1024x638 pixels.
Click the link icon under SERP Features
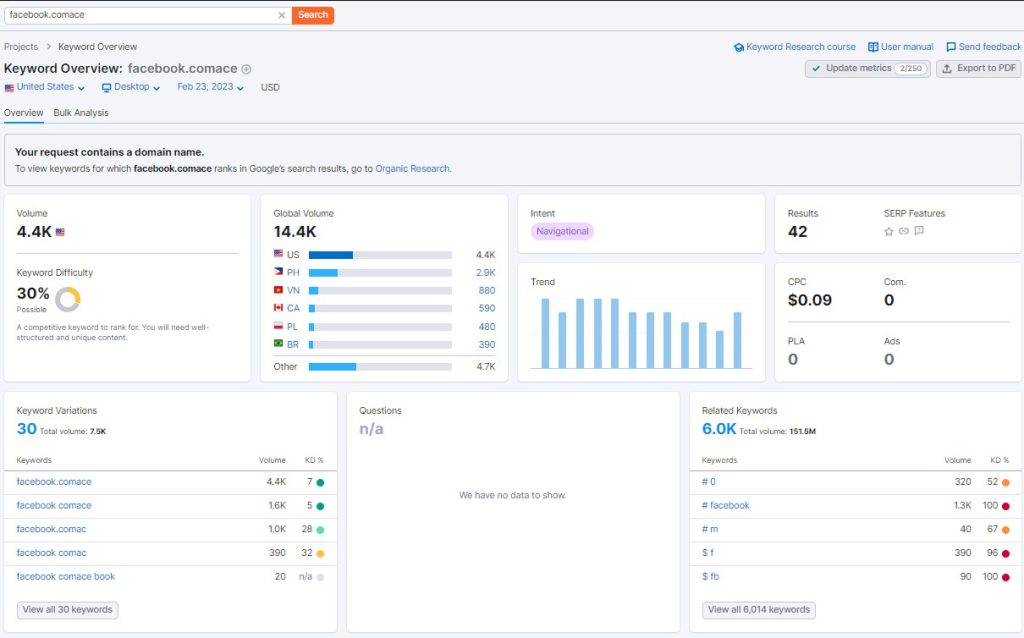coord(904,231)
